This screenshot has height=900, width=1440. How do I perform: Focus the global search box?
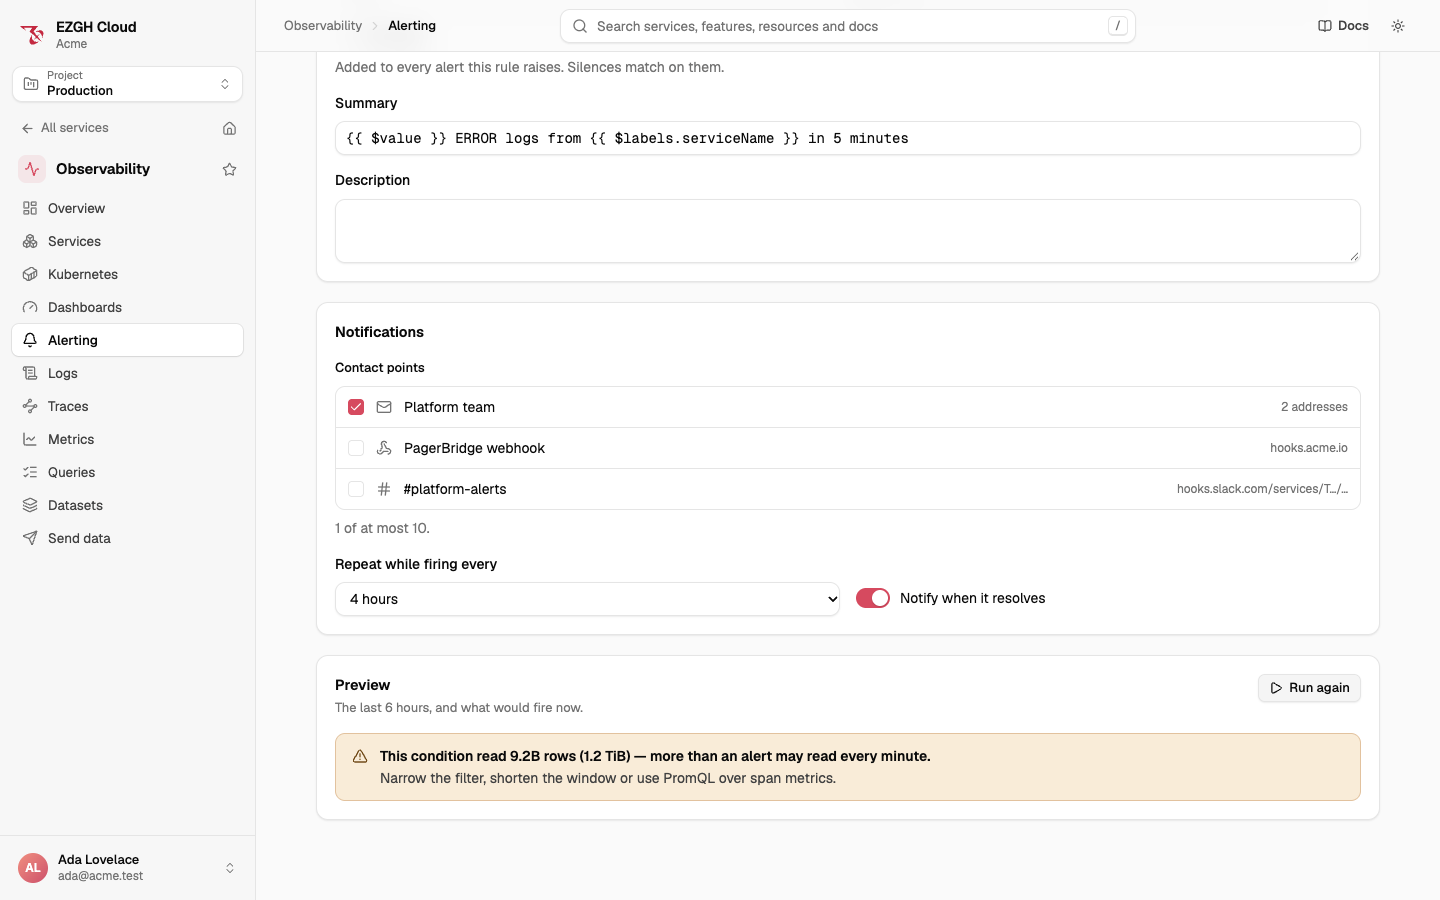point(848,26)
